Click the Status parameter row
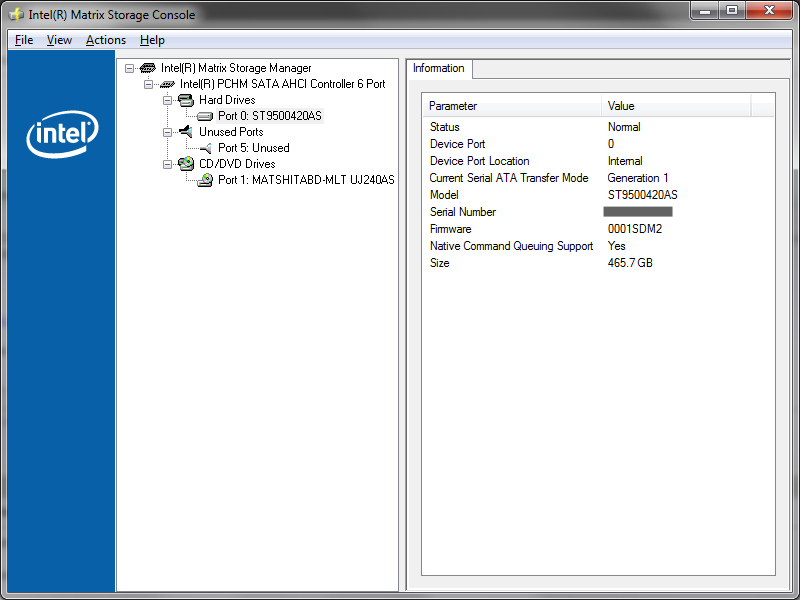Image resolution: width=800 pixels, height=600 pixels. 598,127
